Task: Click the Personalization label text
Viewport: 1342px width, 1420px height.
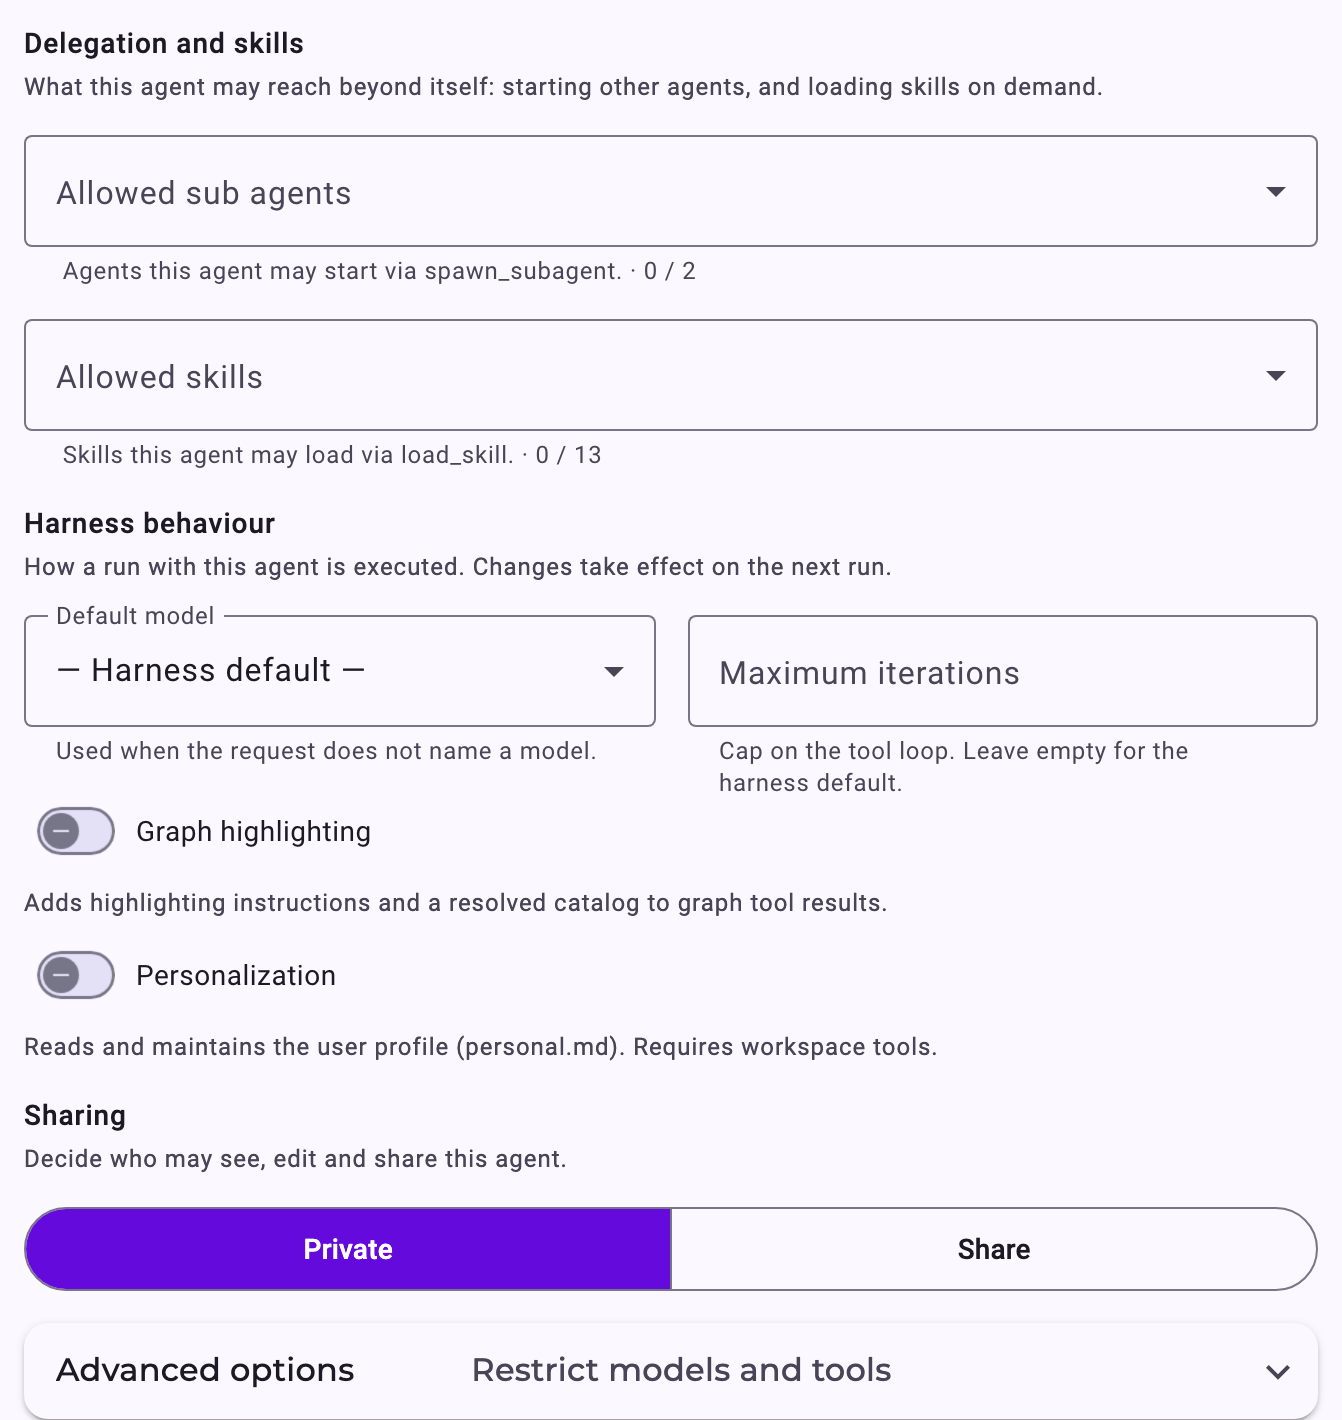Action: coord(236,975)
